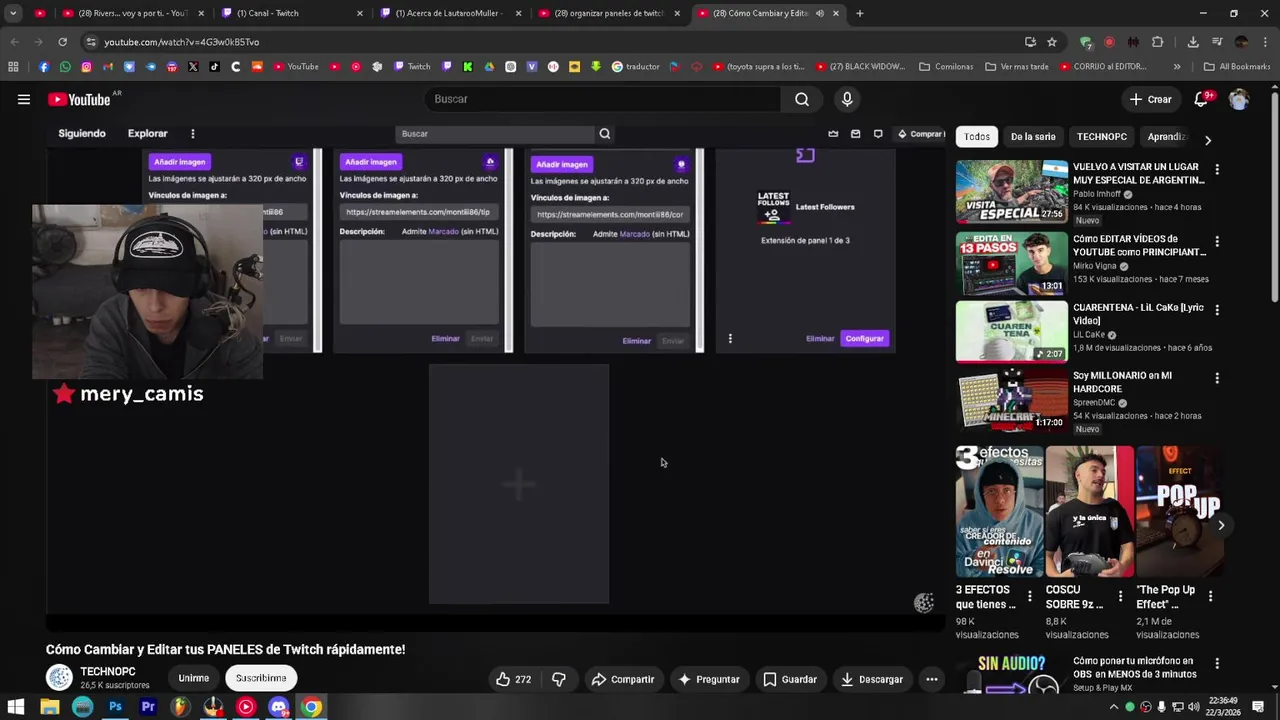Open options menu for VUELVO A VISITAR video

click(1217, 170)
